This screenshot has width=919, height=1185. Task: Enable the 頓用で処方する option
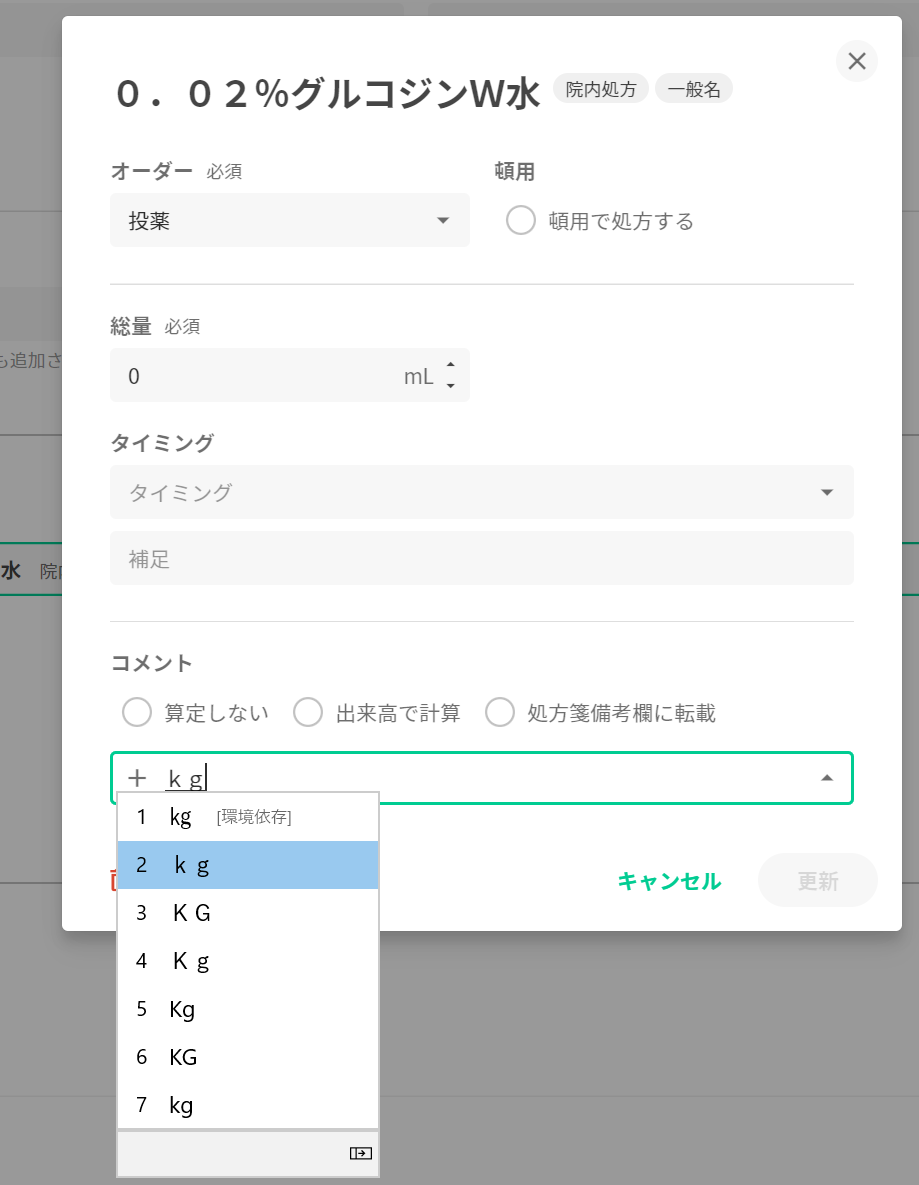521,221
